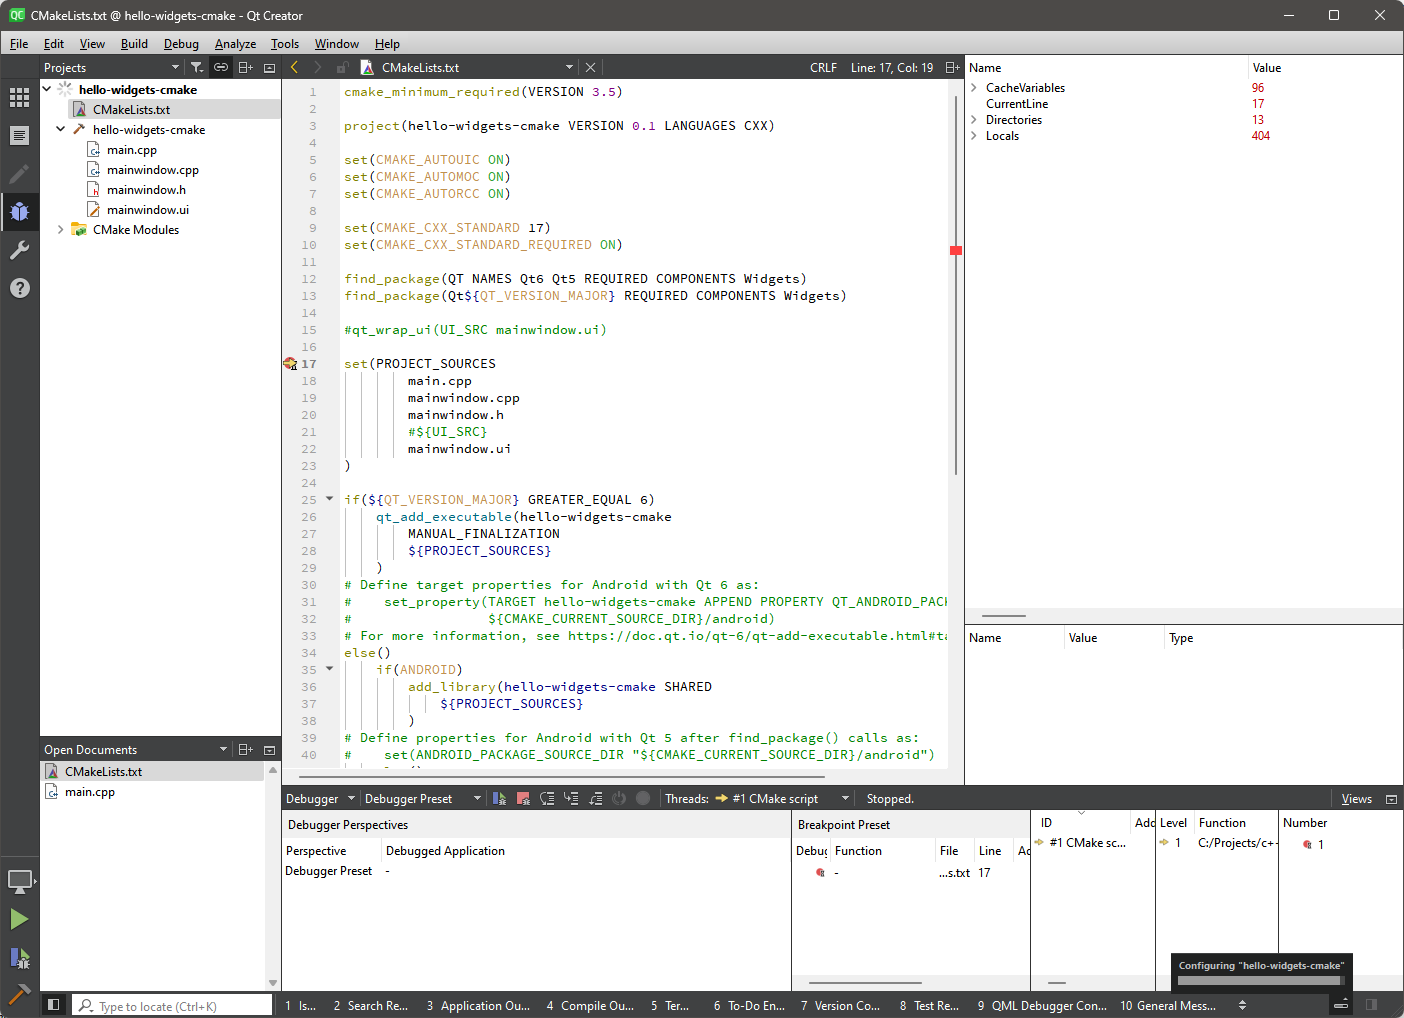The image size is (1404, 1018).
Task: Start debugging with Run-Debug icon
Action: [x=19, y=957]
